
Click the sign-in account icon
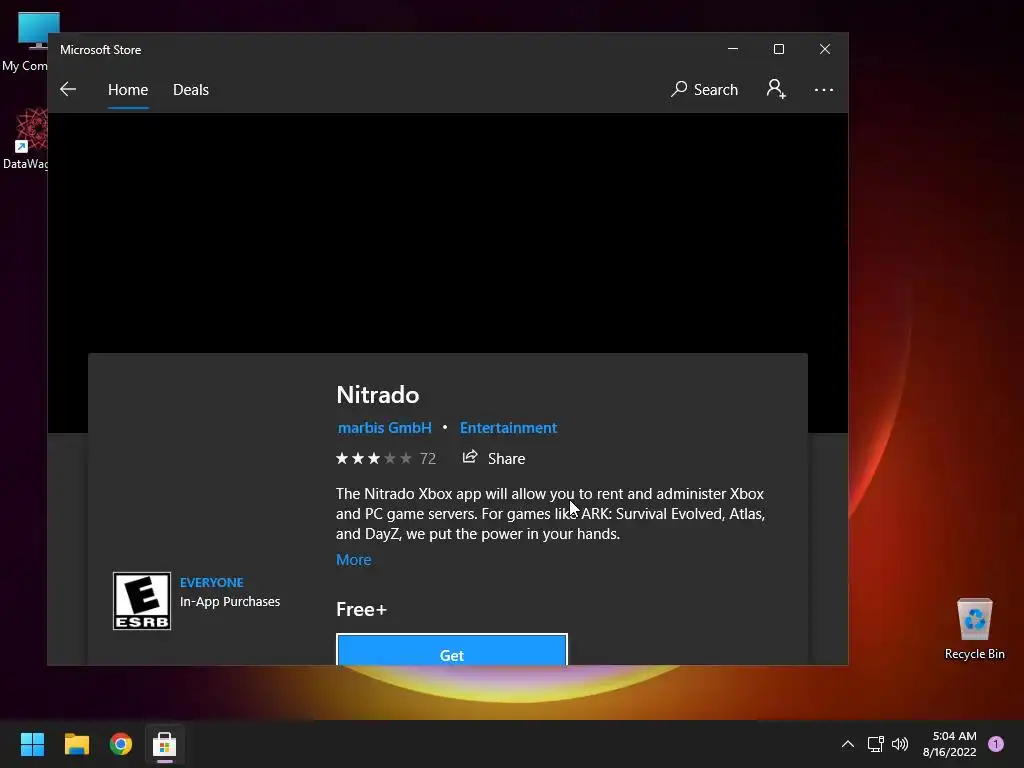tap(776, 89)
